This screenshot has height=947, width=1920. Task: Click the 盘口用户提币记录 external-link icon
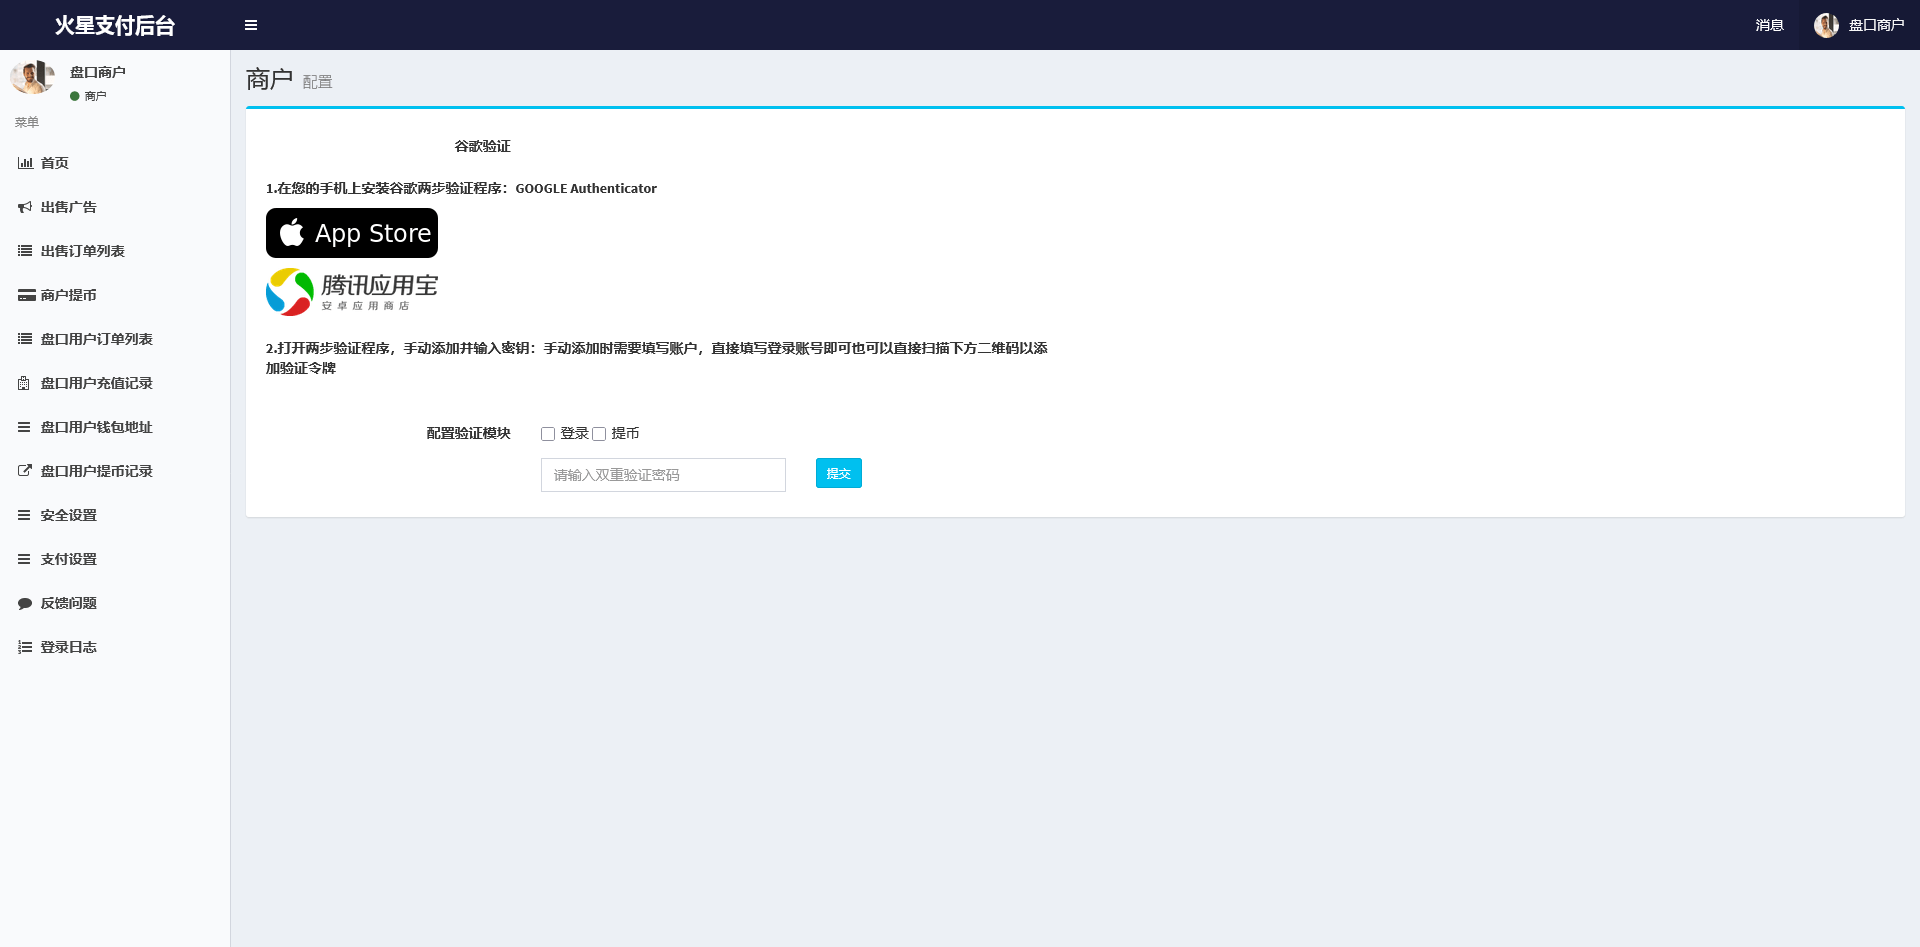tap(25, 470)
